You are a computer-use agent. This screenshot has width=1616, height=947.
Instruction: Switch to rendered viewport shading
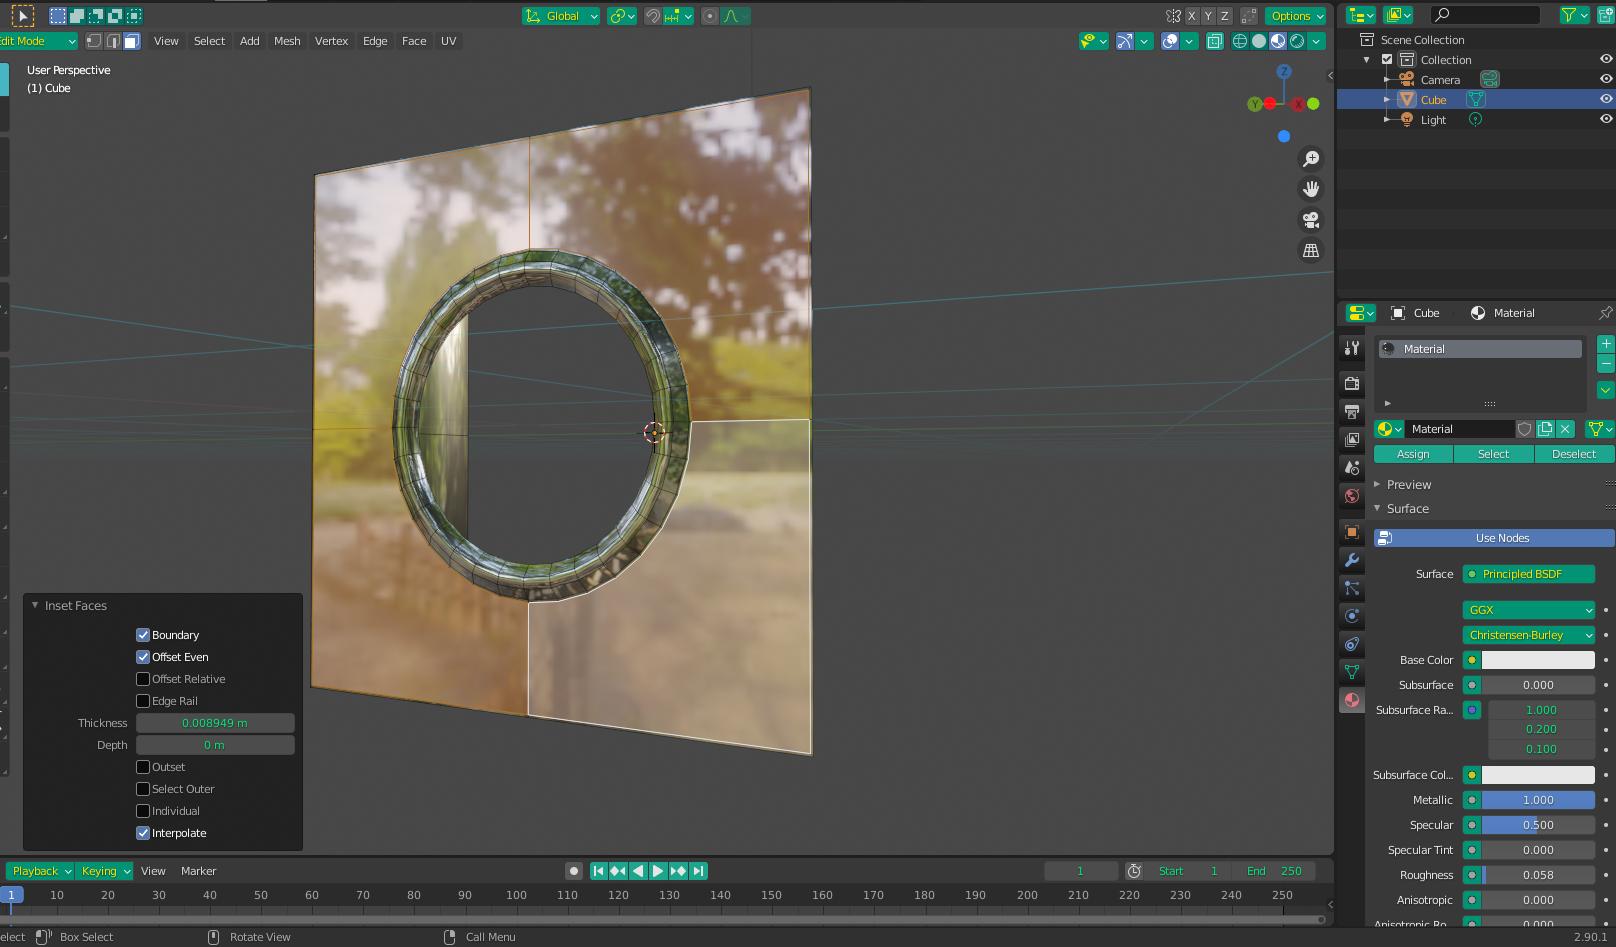click(x=1297, y=41)
